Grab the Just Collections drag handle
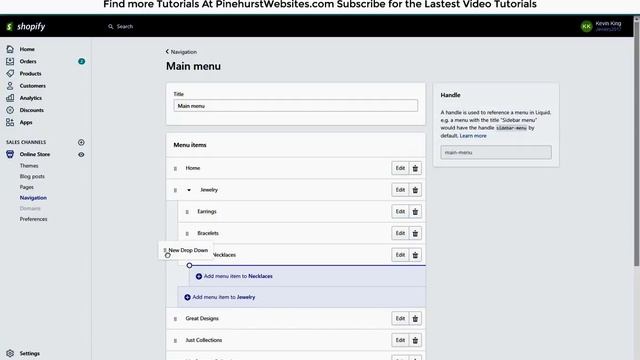 point(176,340)
